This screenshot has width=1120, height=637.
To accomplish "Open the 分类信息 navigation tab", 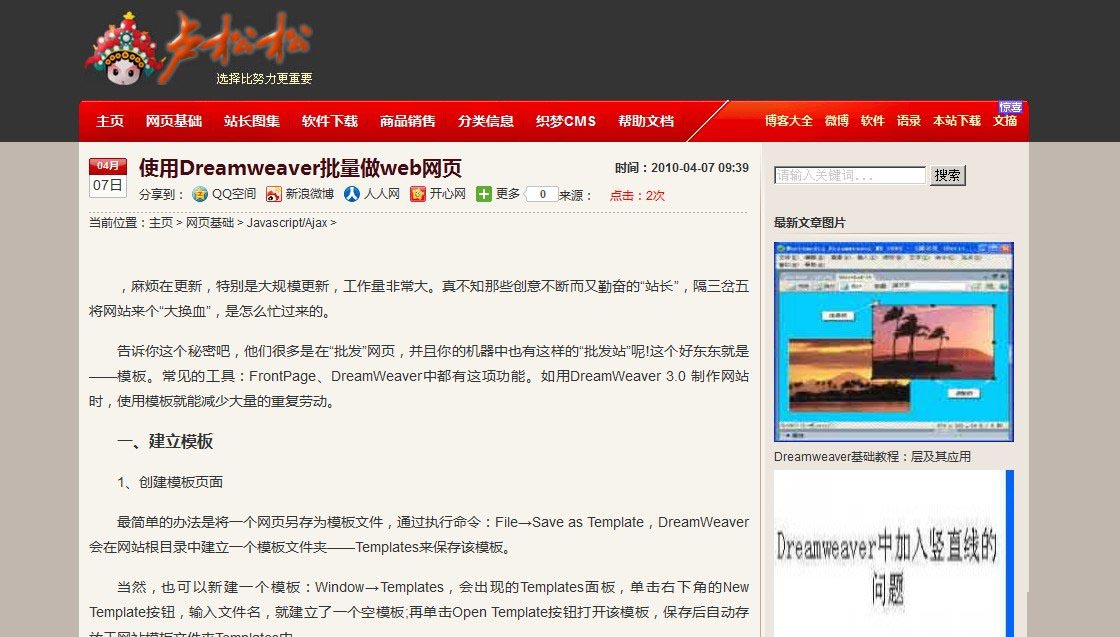I will click(486, 121).
